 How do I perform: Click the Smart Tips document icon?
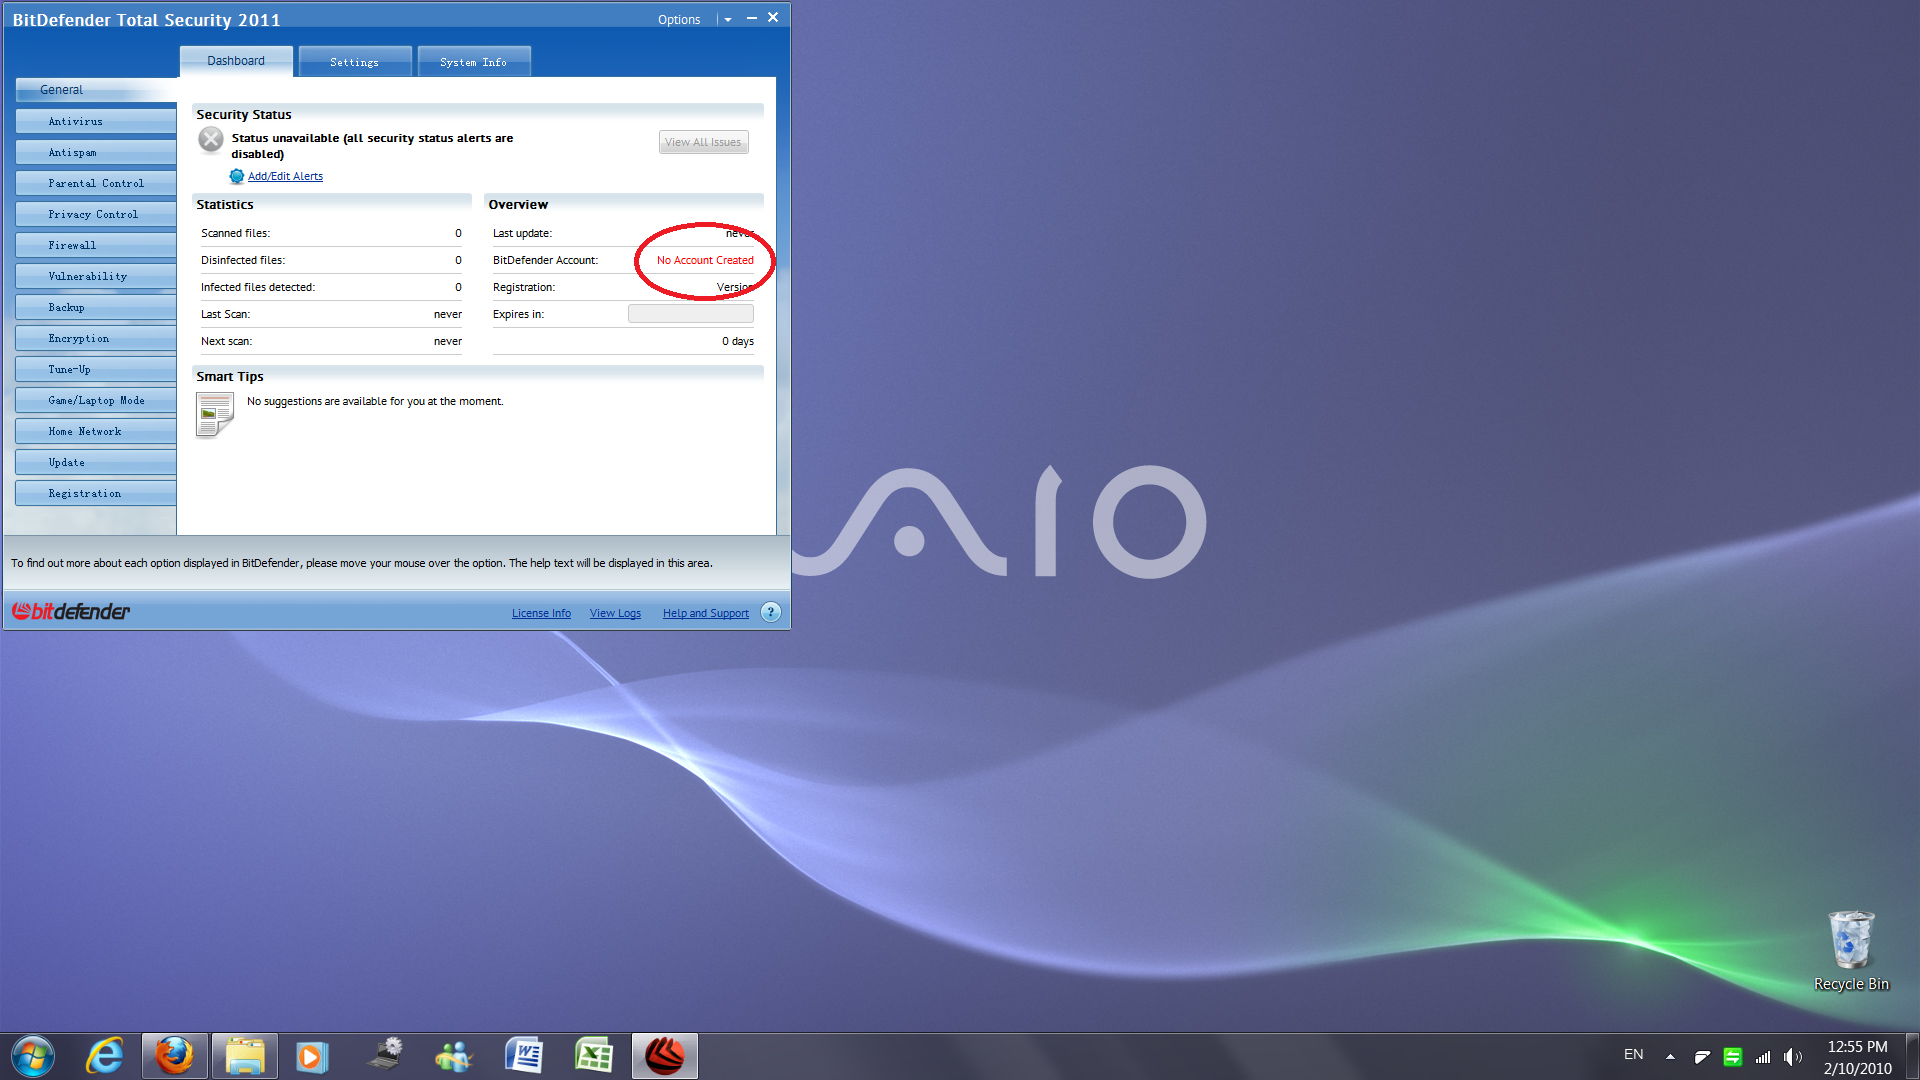tap(214, 414)
